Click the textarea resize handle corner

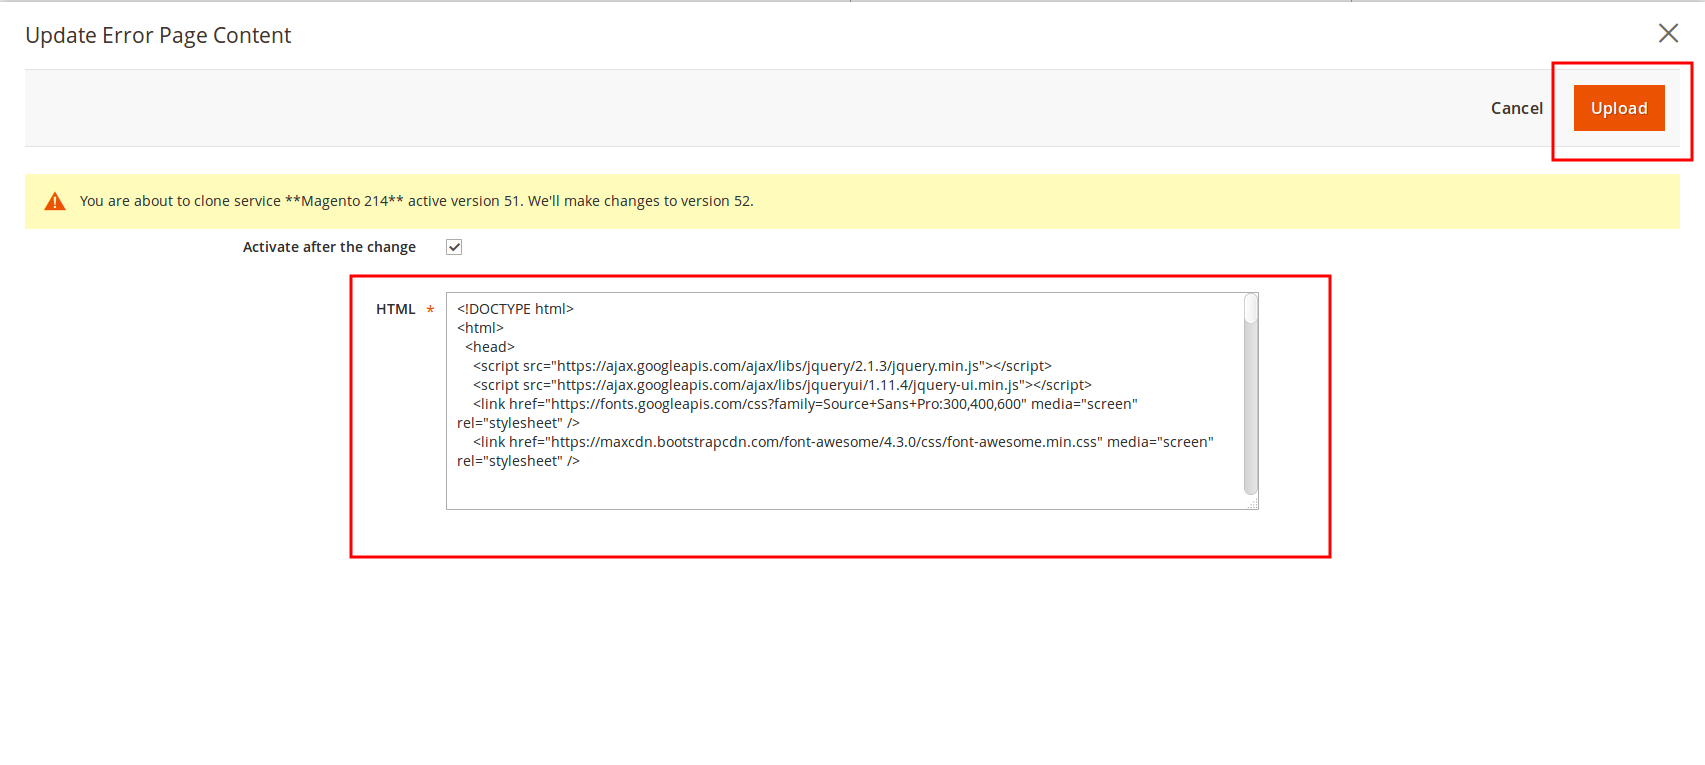tap(1253, 505)
